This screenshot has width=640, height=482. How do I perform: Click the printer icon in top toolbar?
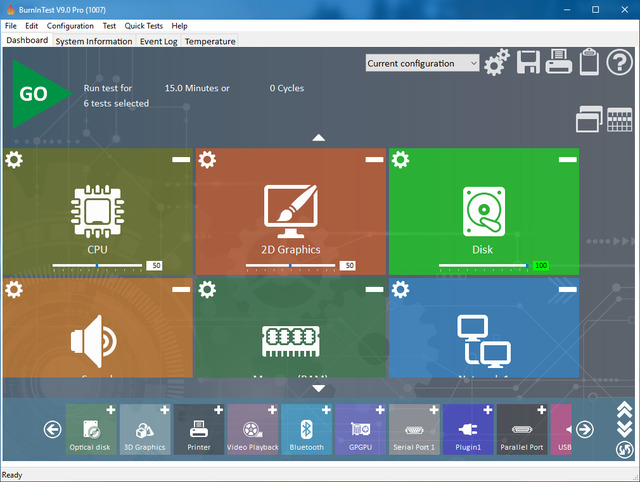559,64
